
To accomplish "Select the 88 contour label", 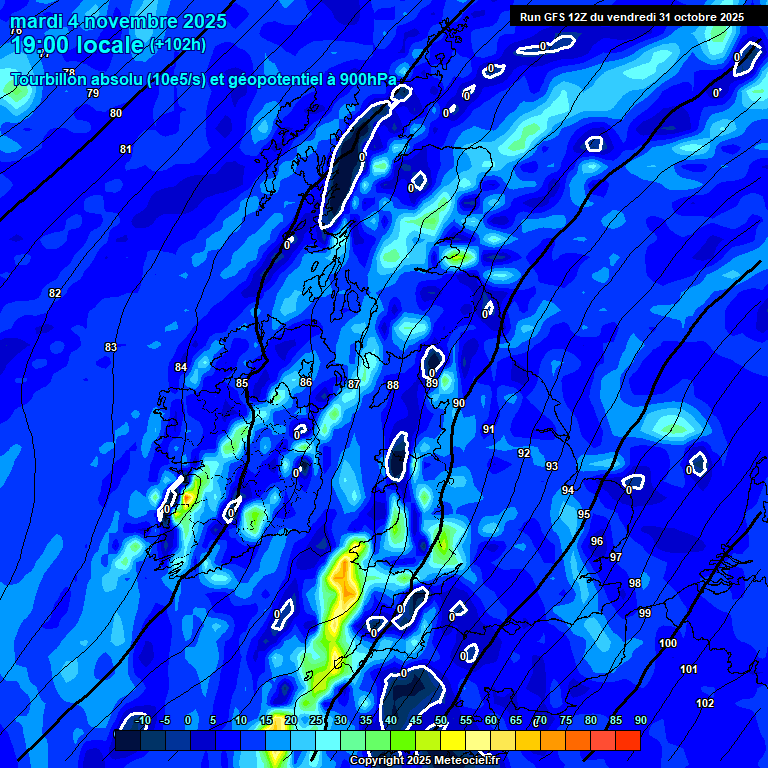I will point(393,385).
